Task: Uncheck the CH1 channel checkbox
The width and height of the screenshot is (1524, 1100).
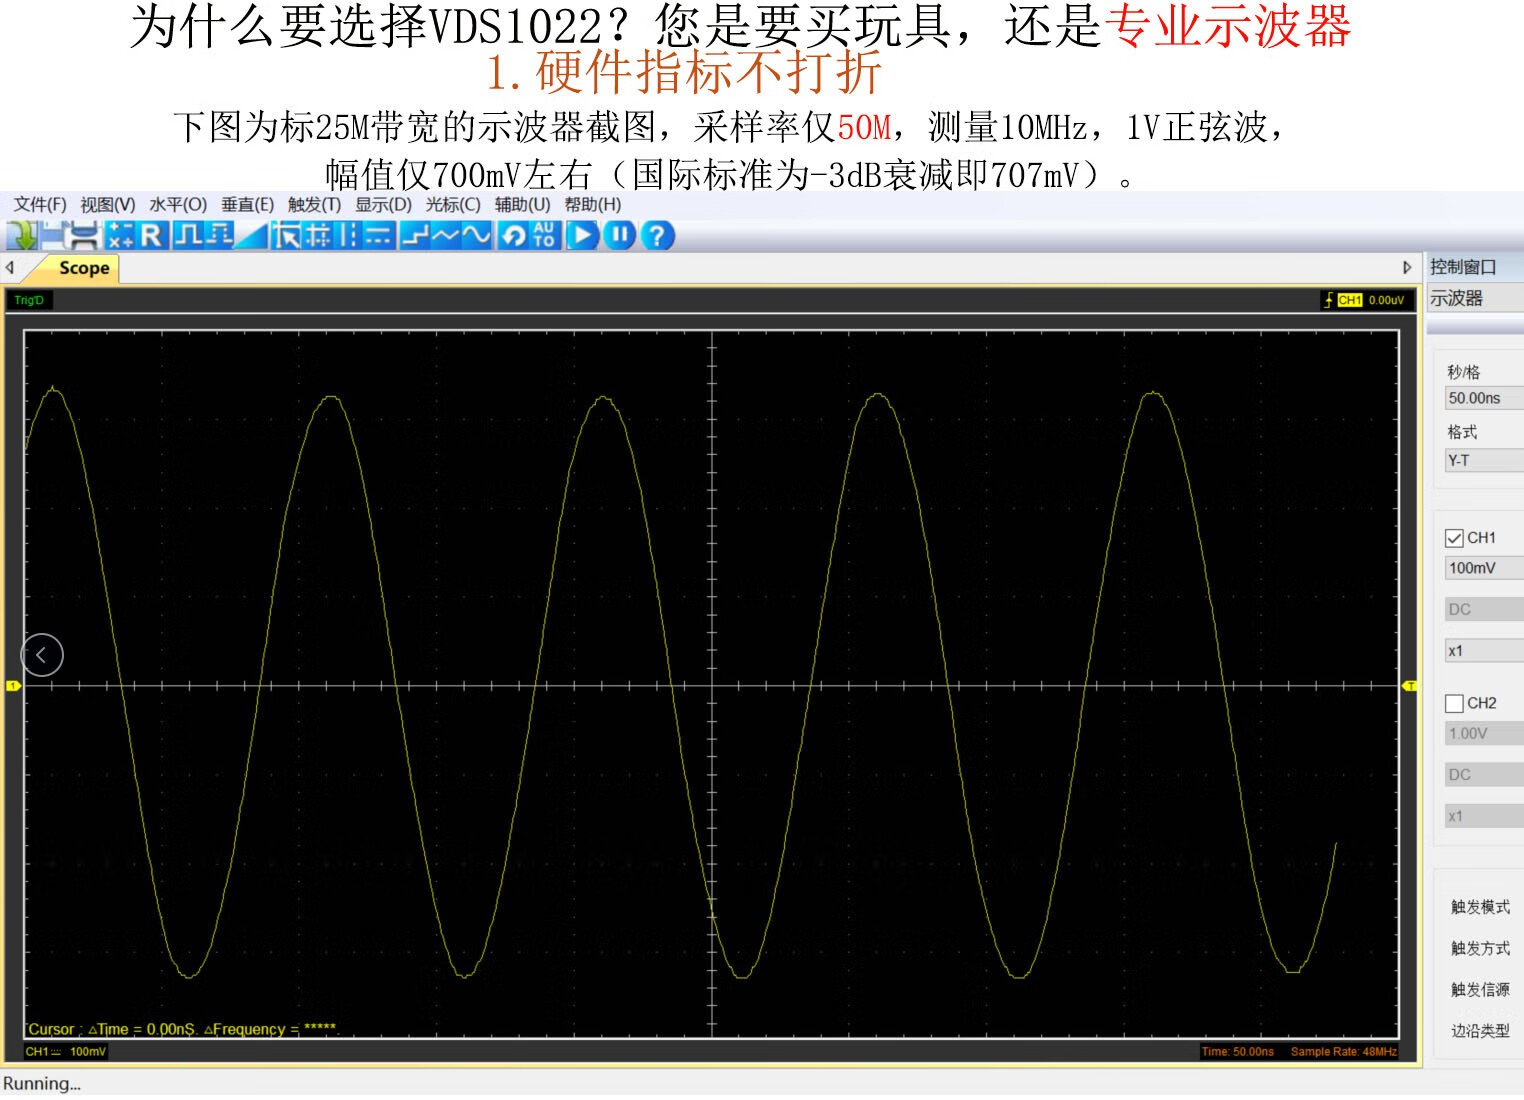Action: [x=1455, y=538]
